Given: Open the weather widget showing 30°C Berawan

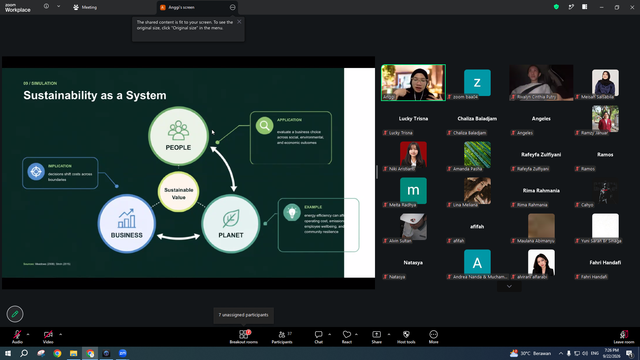Looking at the screenshot, I should click(x=531, y=353).
